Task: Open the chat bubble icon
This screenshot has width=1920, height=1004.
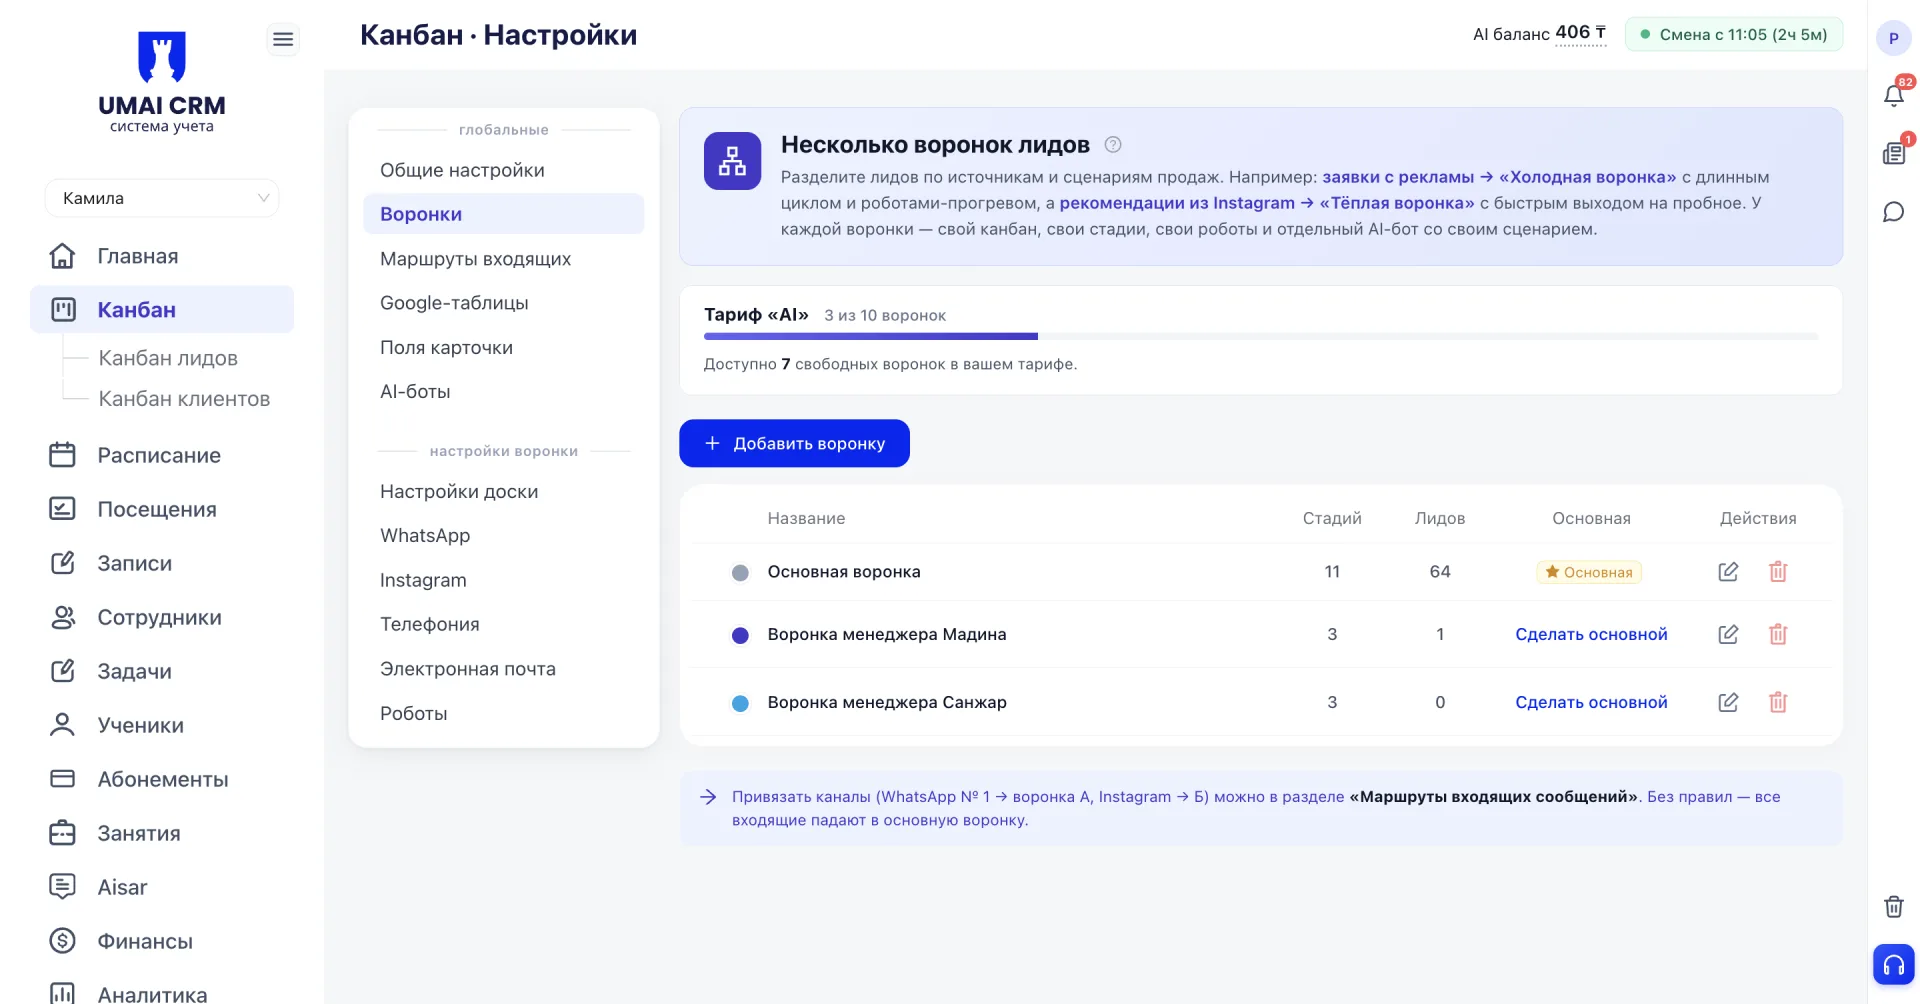Action: 1893,212
